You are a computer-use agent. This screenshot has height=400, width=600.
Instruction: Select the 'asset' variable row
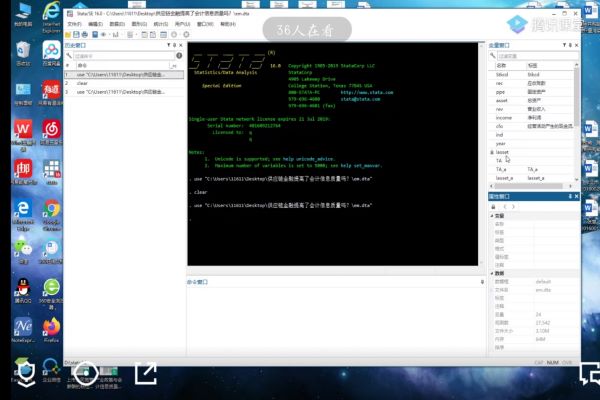532,100
